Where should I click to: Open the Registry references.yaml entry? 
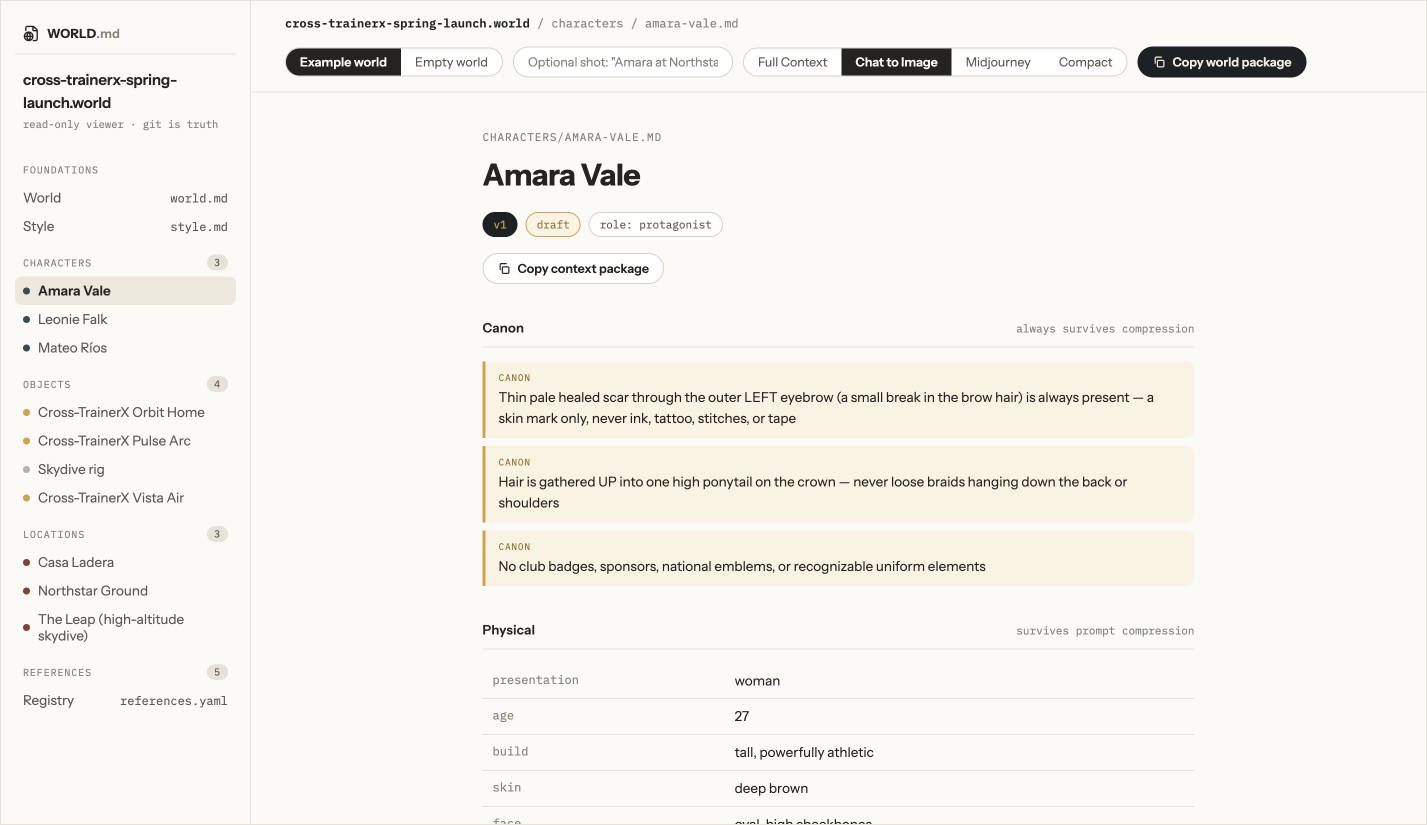click(125, 701)
